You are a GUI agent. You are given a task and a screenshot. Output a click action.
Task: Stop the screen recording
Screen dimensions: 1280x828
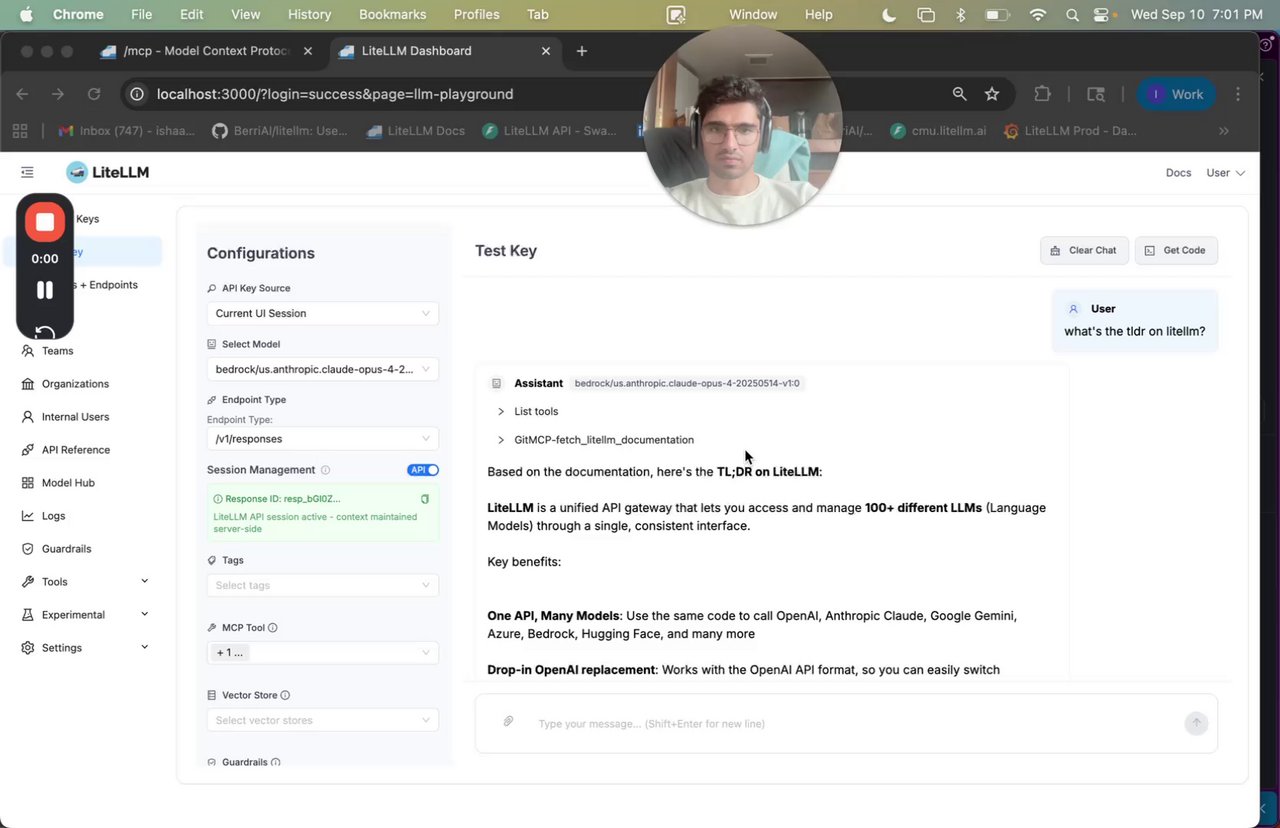coord(45,222)
